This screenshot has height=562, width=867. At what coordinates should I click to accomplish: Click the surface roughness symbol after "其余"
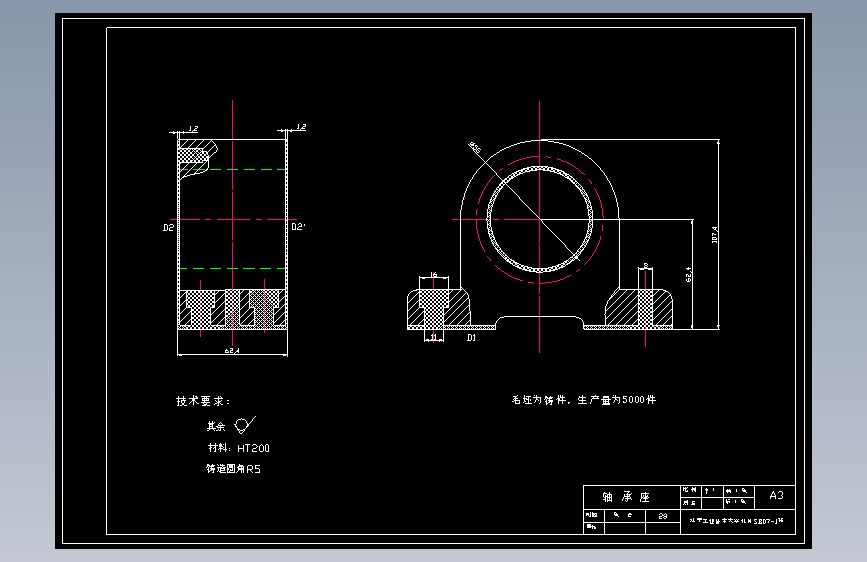244,425
